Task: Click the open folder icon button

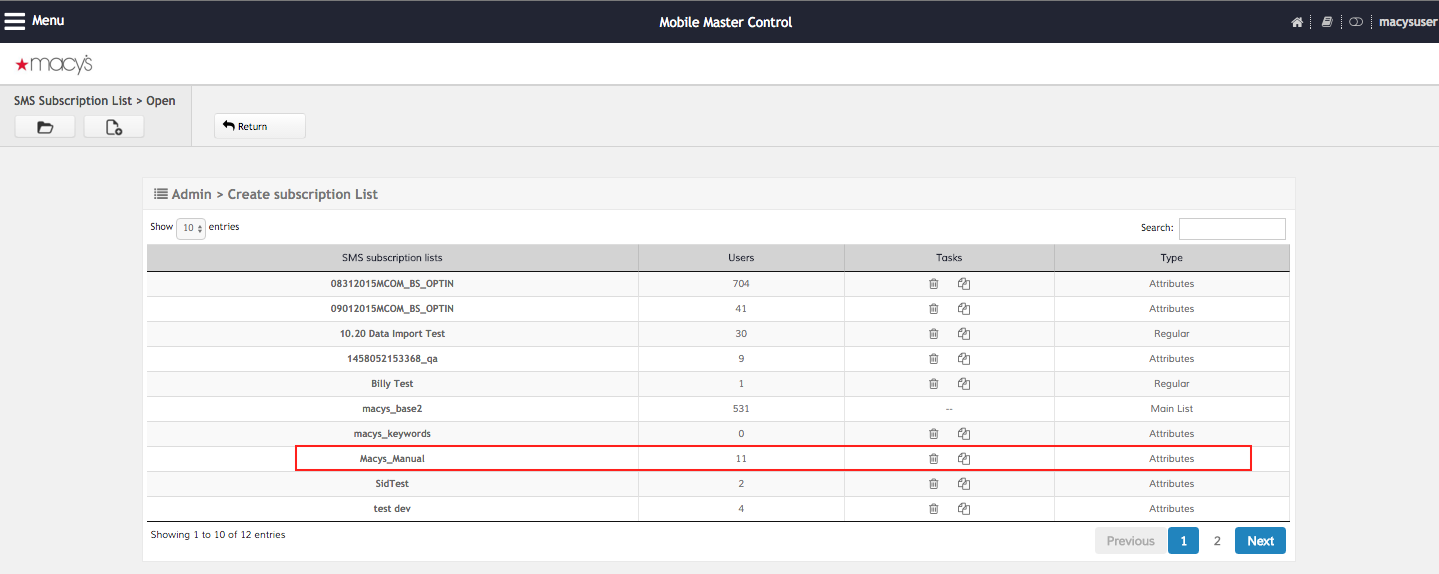Action: point(45,127)
